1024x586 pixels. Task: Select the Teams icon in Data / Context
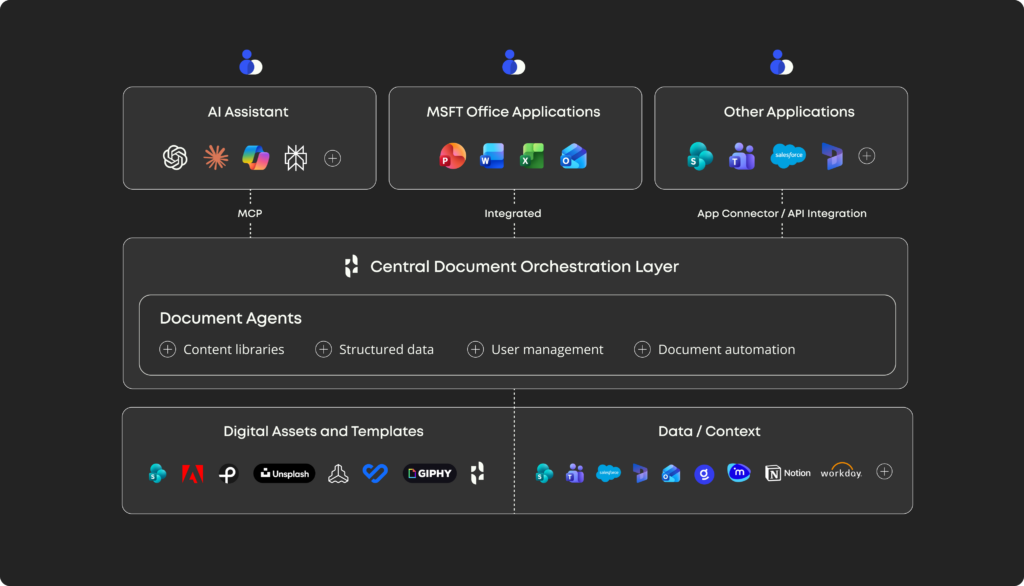575,473
